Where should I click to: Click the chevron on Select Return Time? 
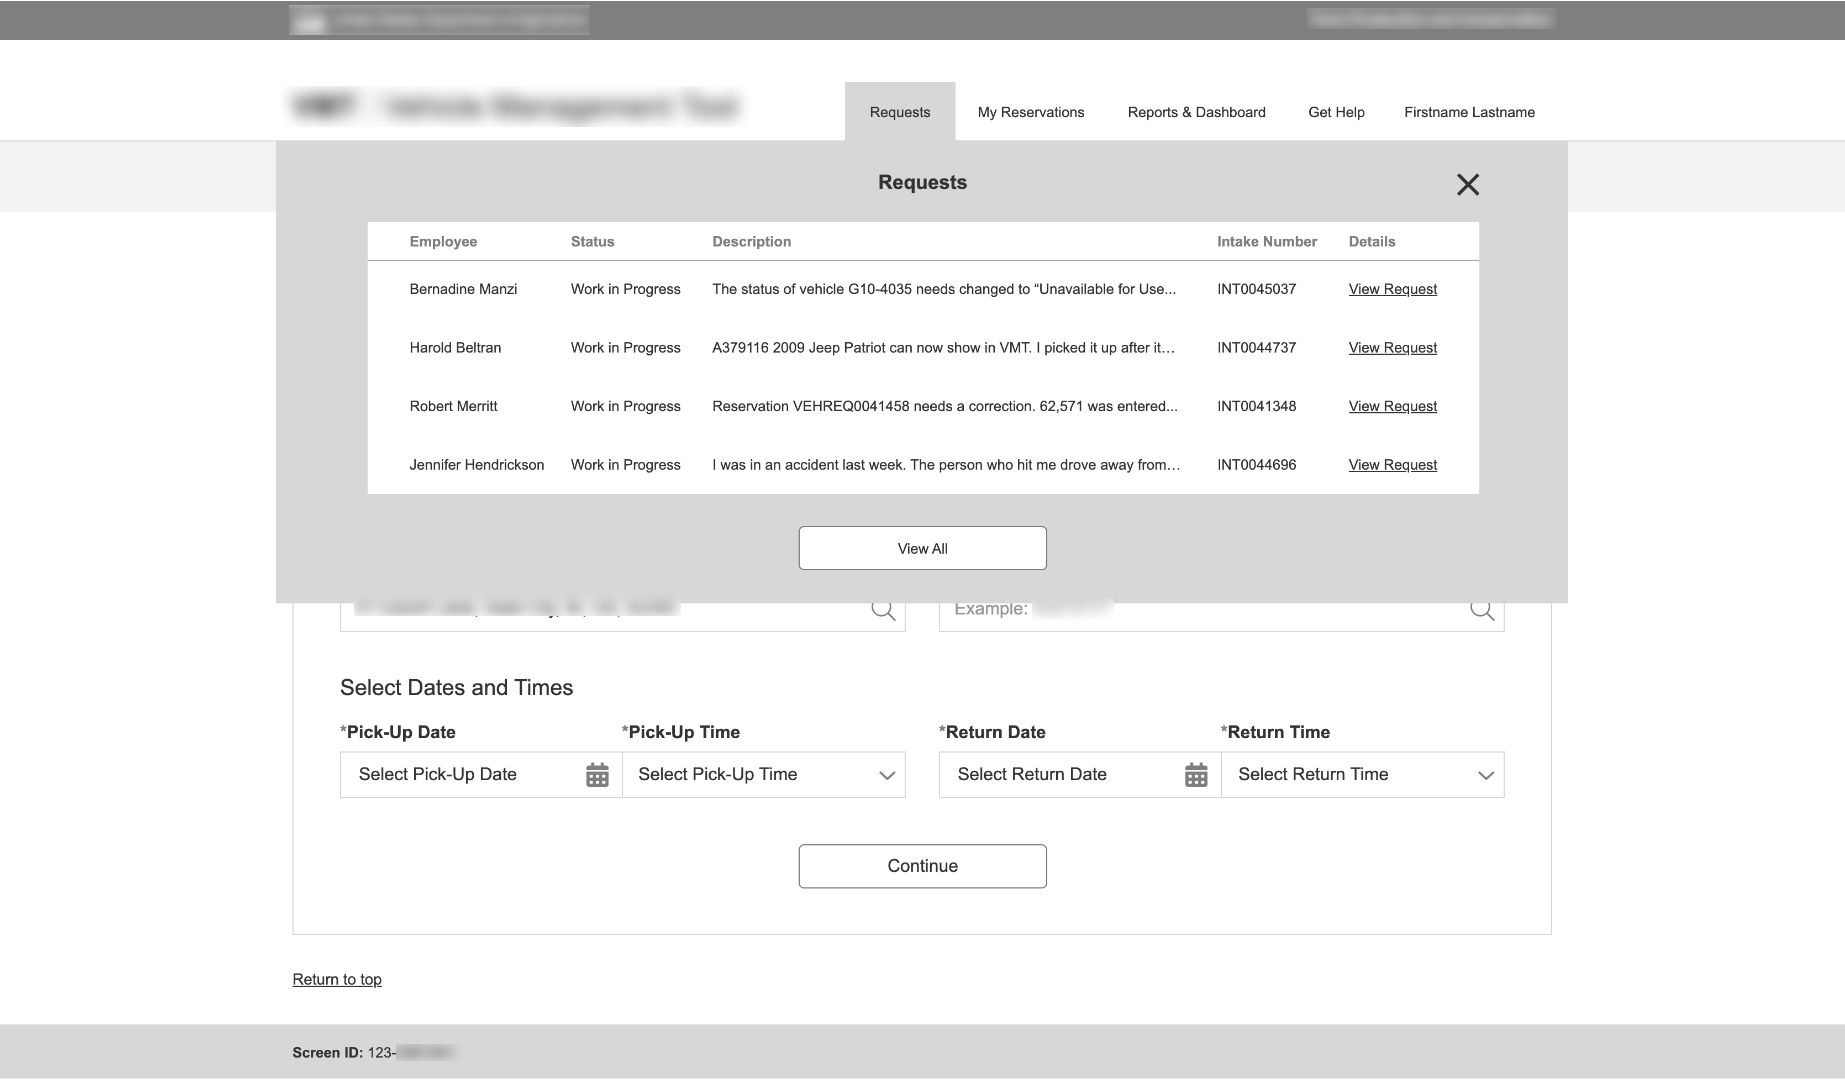[1484, 774]
